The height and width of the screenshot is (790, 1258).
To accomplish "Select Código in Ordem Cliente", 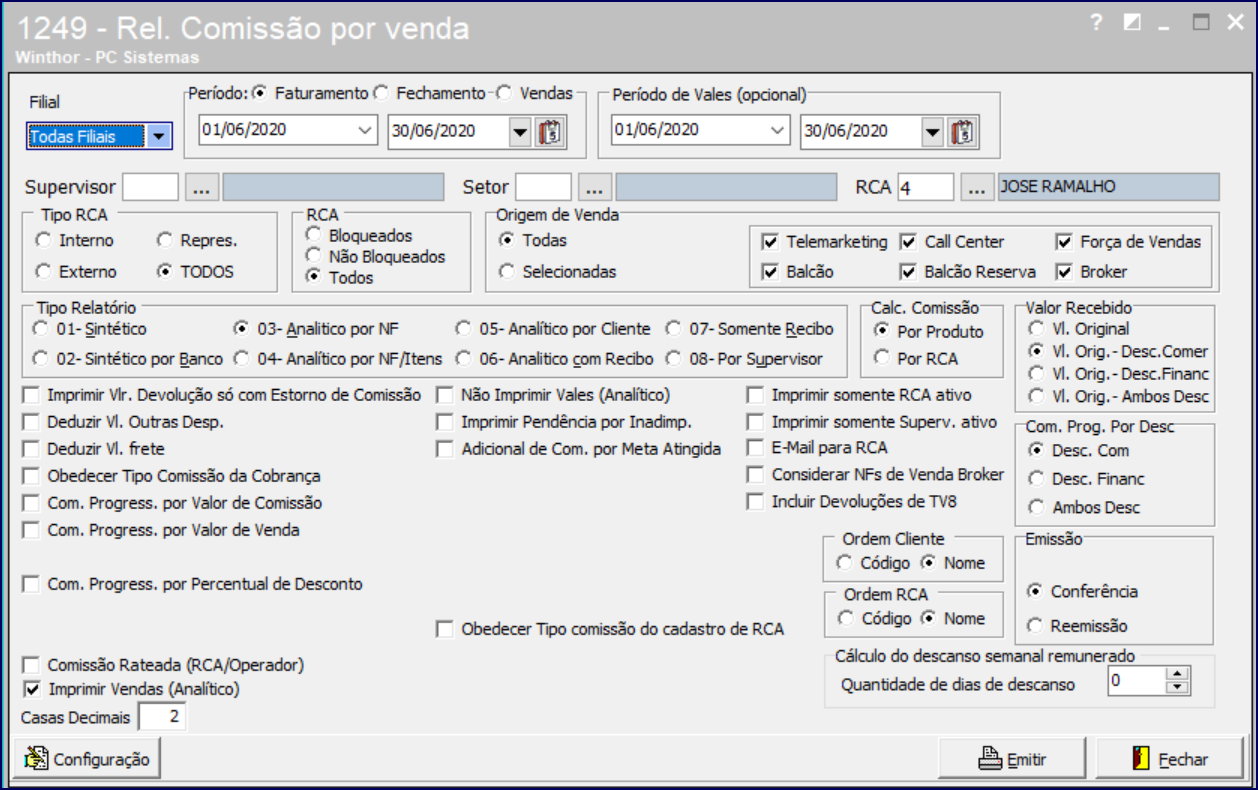I will click(x=845, y=563).
